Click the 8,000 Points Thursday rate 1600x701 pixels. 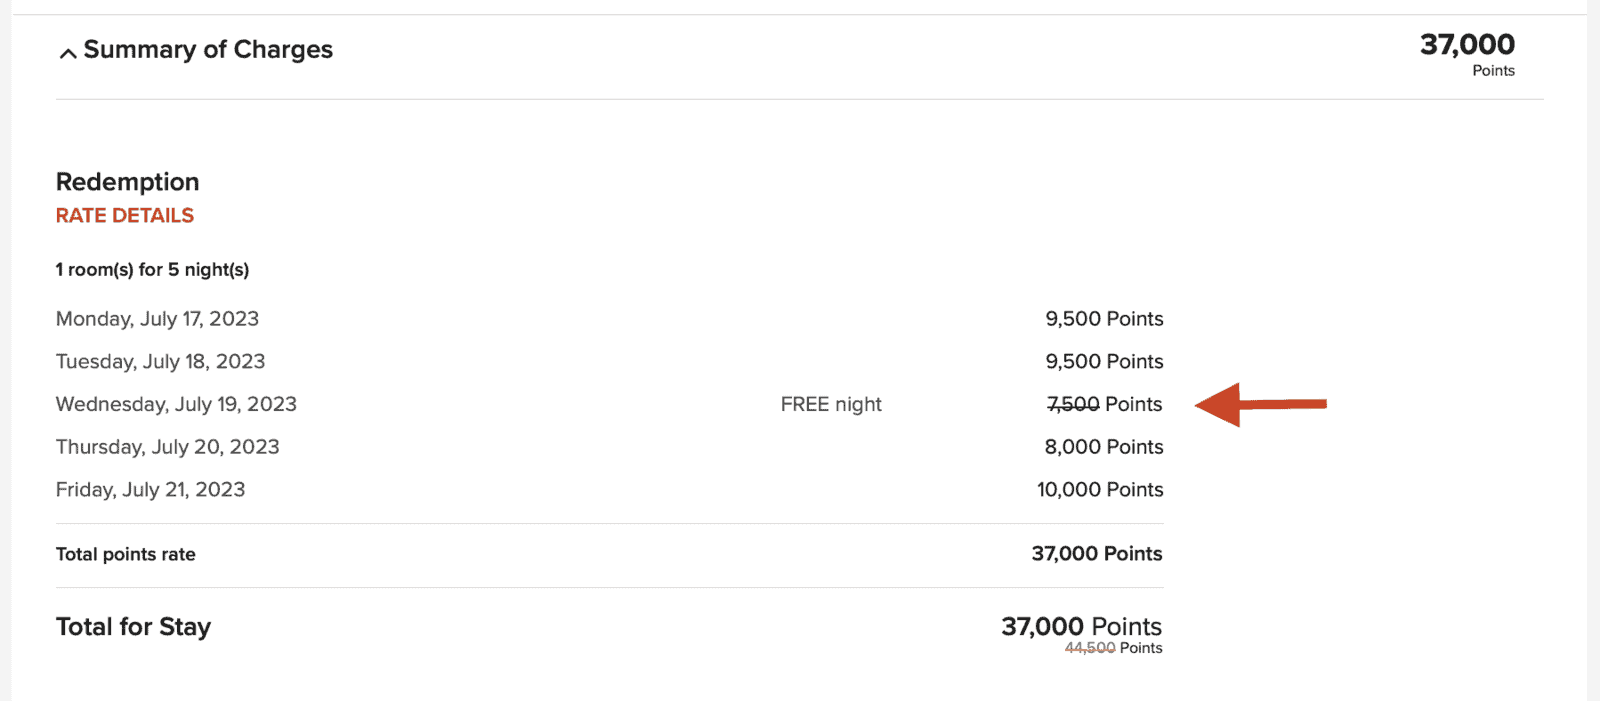[1104, 447]
